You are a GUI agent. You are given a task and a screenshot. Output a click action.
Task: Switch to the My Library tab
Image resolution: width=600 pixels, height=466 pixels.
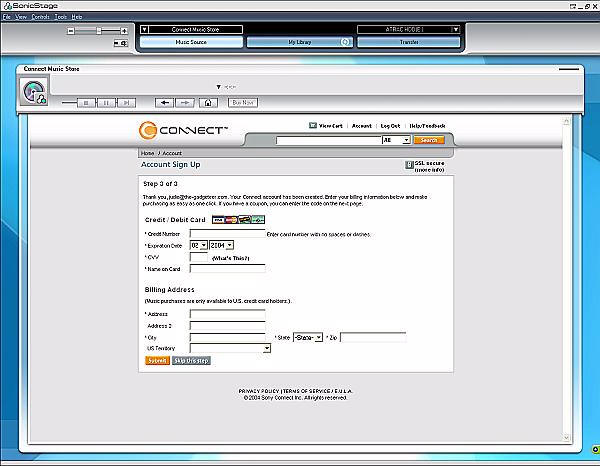(x=299, y=42)
